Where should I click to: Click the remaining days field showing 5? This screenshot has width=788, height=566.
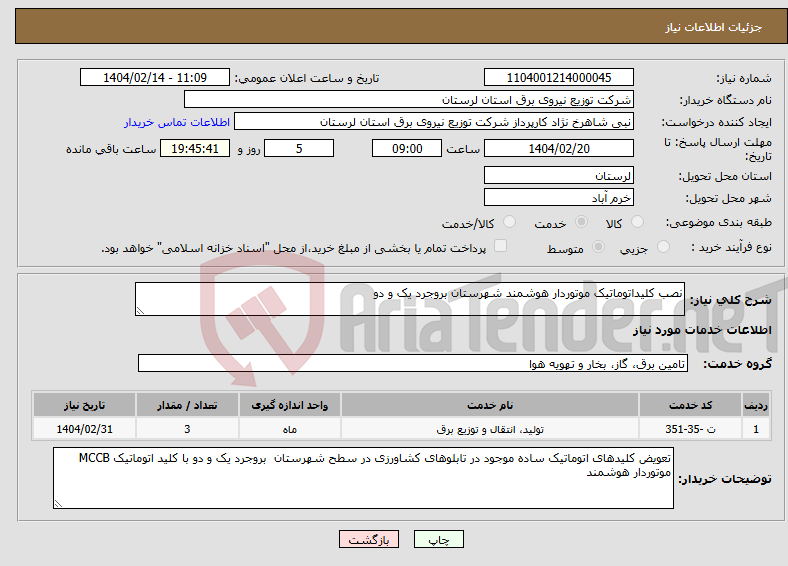tap(299, 148)
